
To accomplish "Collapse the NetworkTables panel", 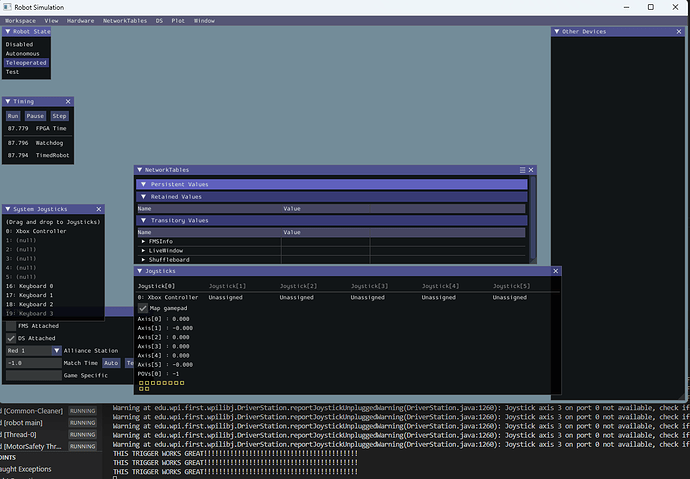I will tap(139, 170).
